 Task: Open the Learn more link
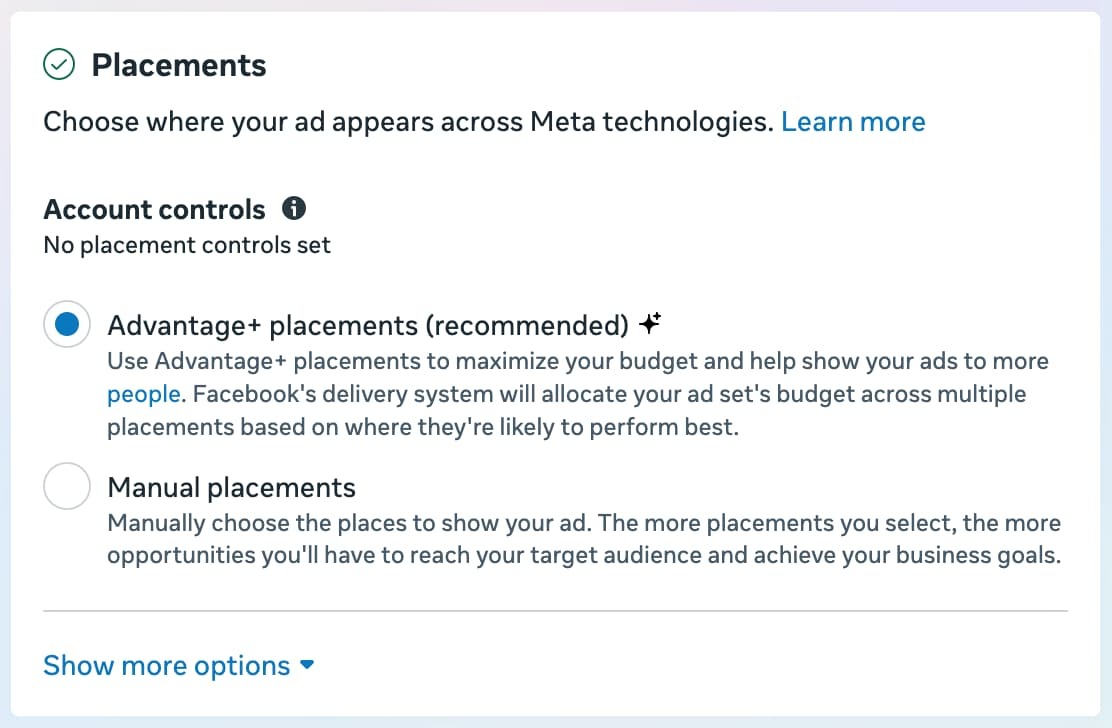point(853,122)
